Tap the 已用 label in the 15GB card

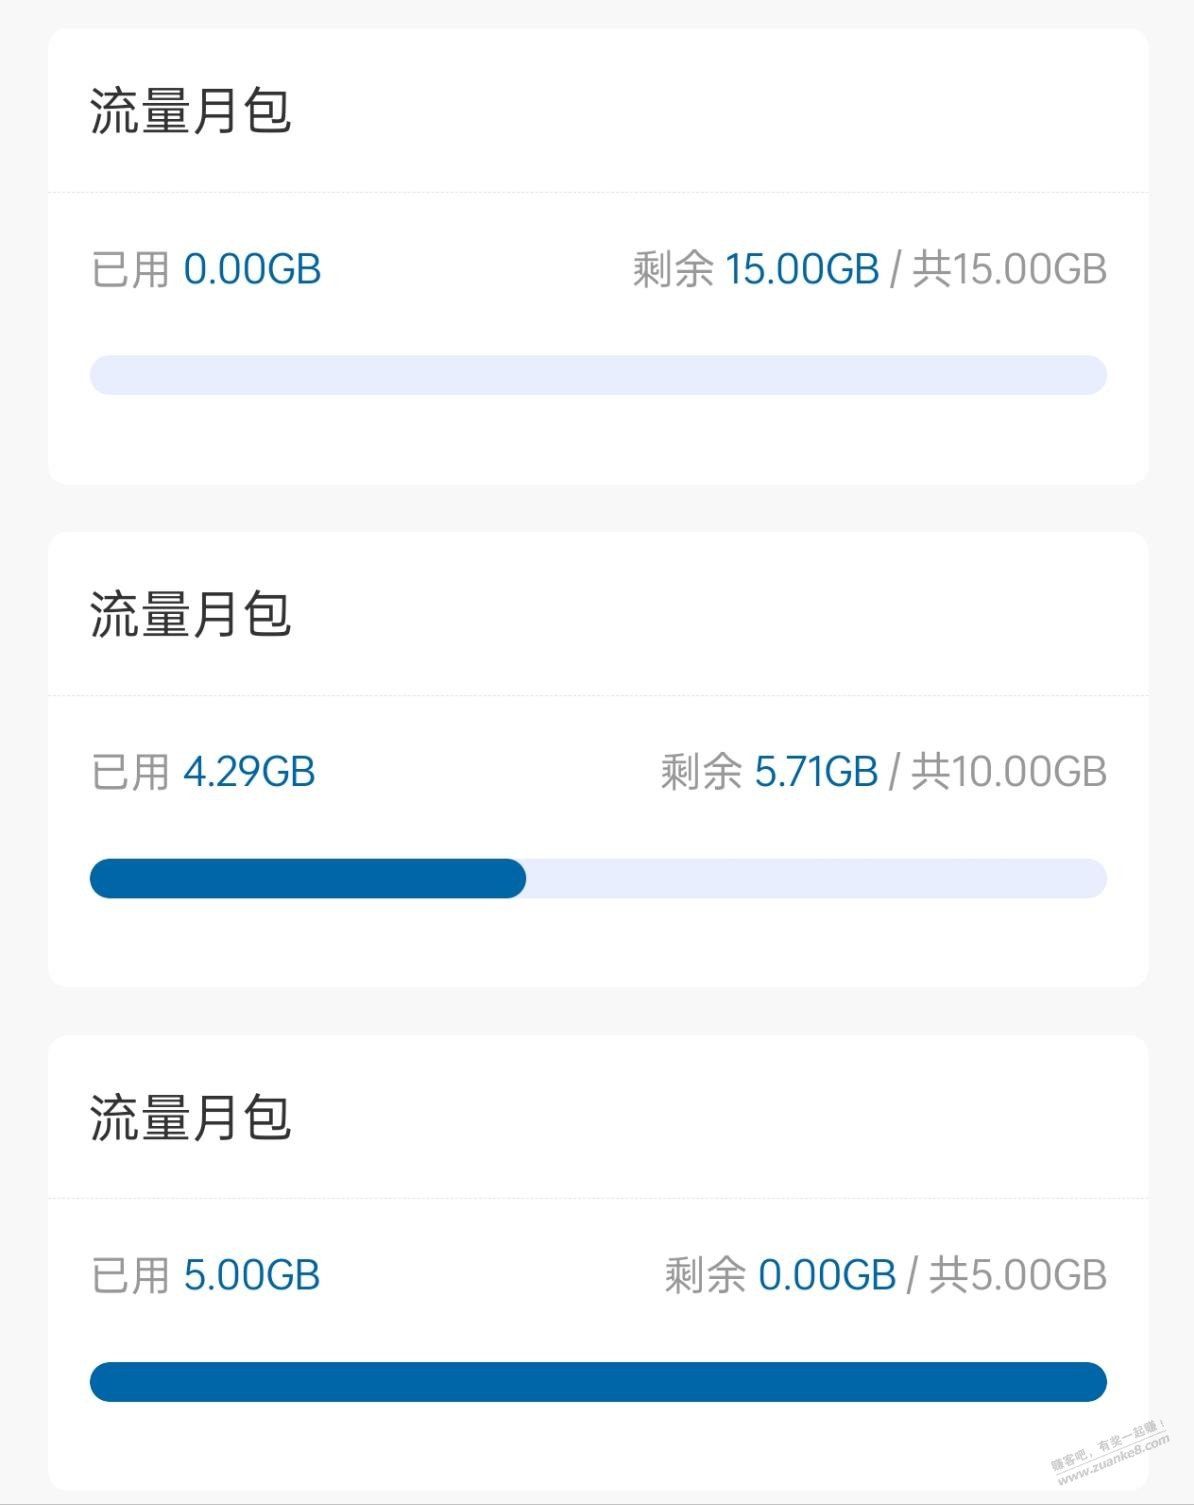130,270
